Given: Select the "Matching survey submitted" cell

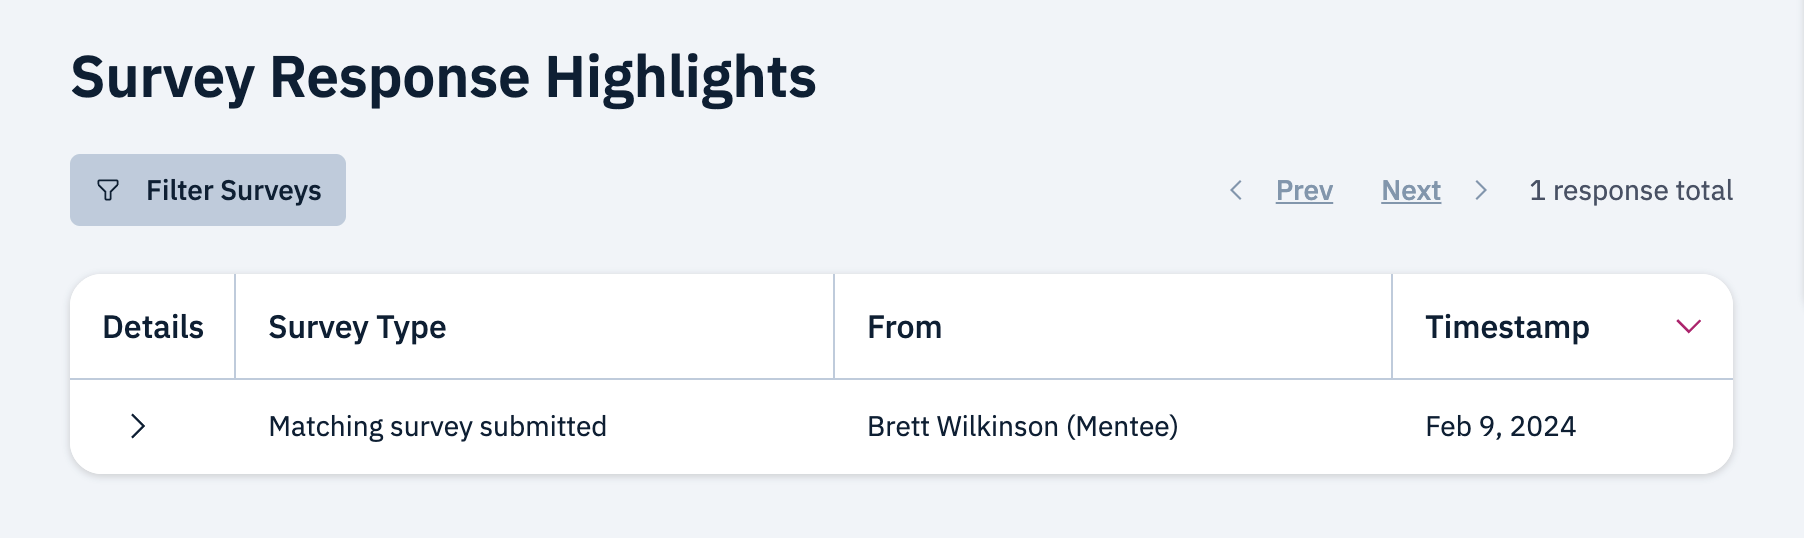Looking at the screenshot, I should [x=437, y=426].
